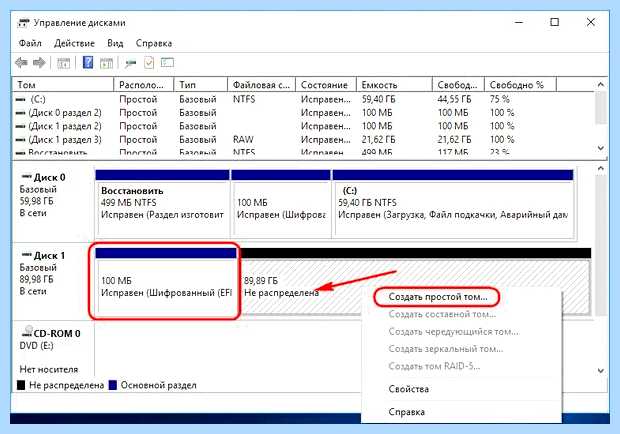This screenshot has width=620, height=434.
Task: Choose Создать простой том from context menu
Action: pos(438,297)
